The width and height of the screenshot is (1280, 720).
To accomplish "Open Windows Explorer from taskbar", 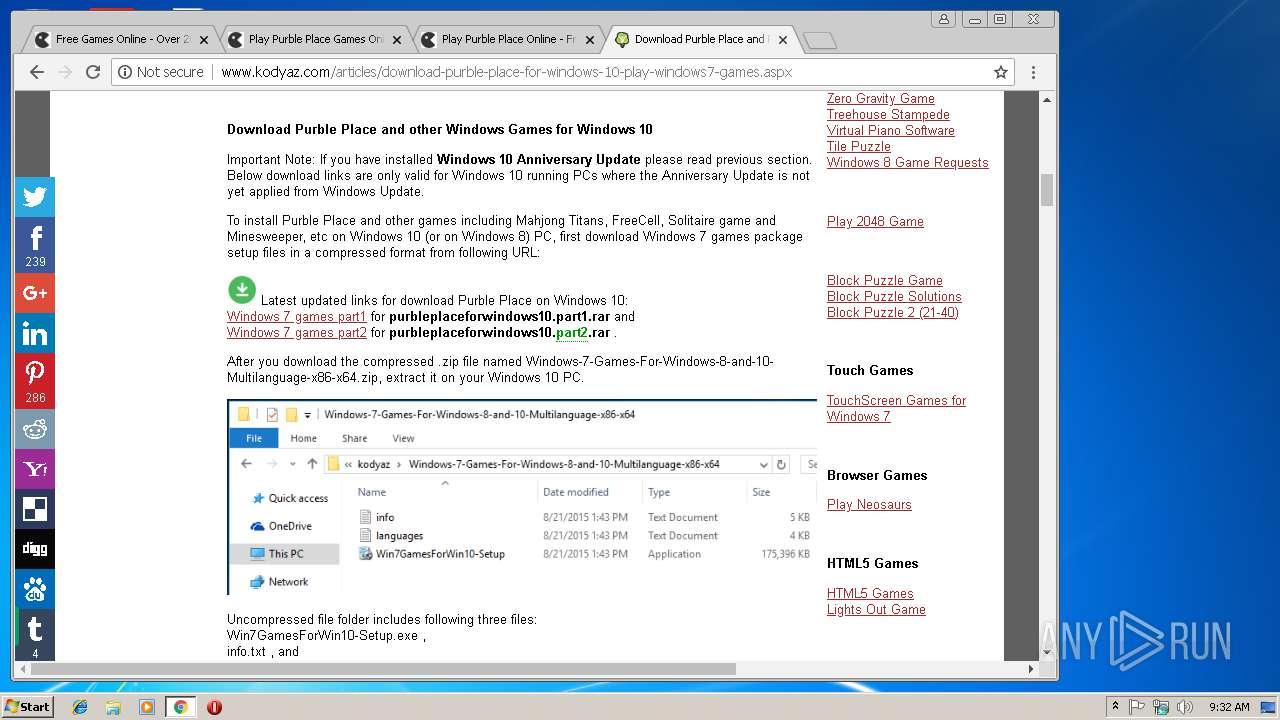I will tap(113, 707).
